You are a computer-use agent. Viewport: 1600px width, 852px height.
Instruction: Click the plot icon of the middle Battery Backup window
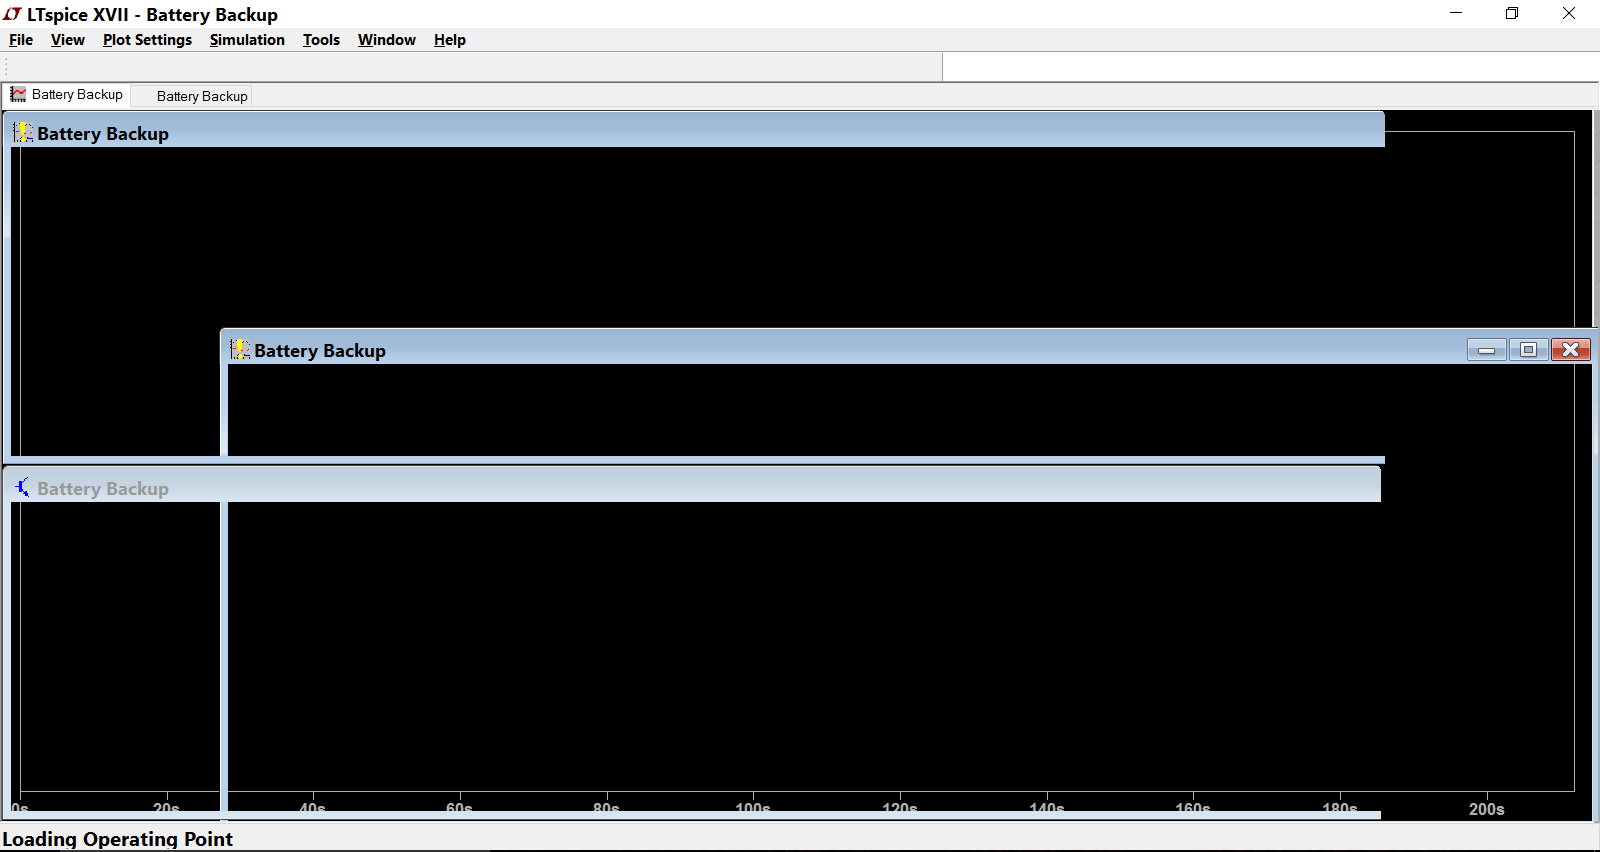point(240,349)
